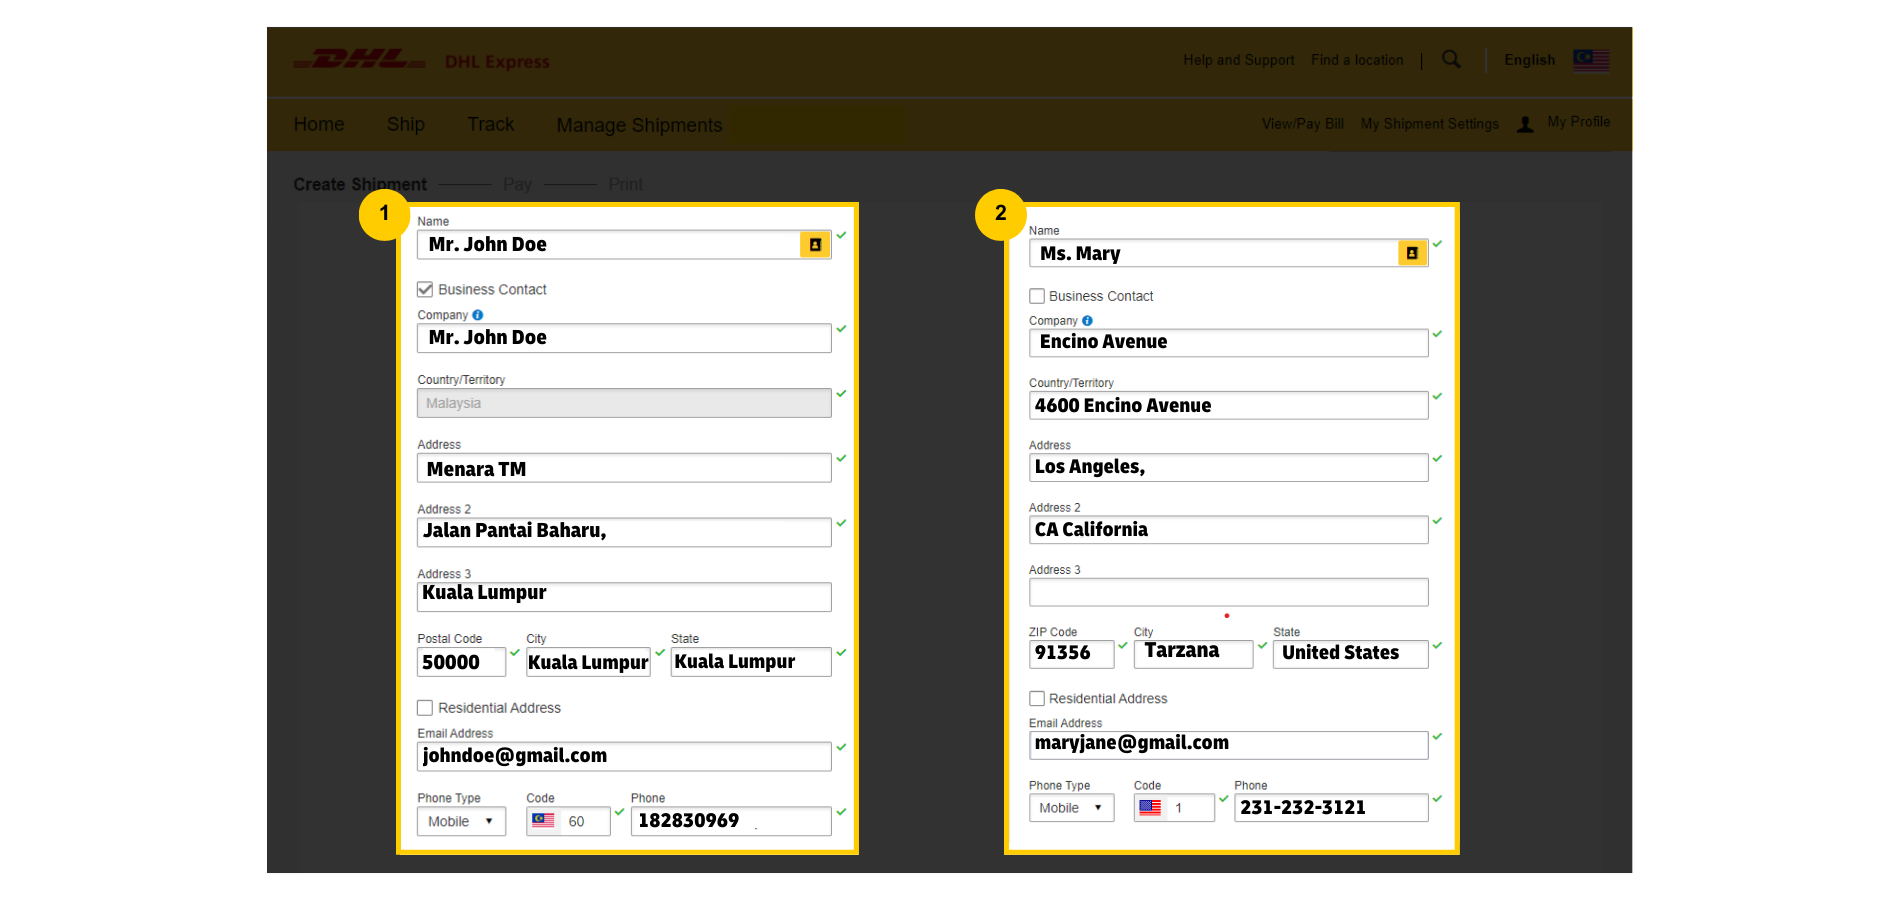The height and width of the screenshot is (900, 1900).
Task: Open the Ship menu
Action: 406,124
